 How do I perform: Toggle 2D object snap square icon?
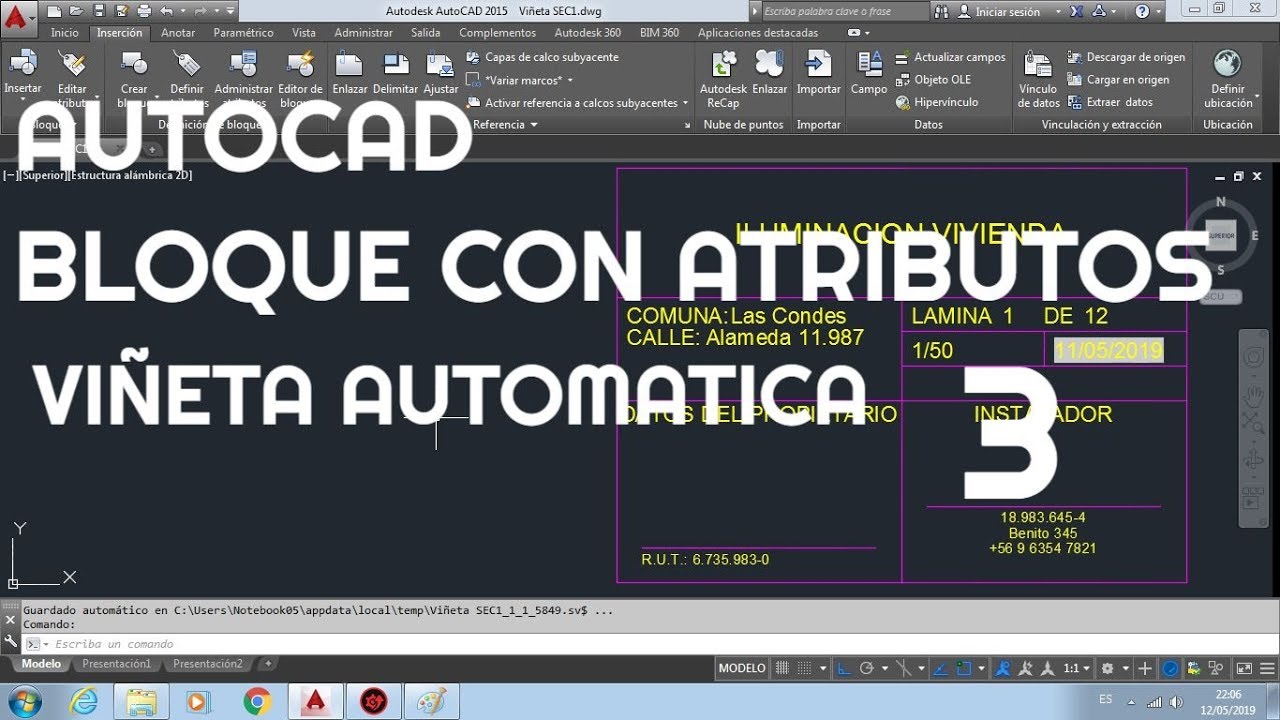click(x=964, y=668)
